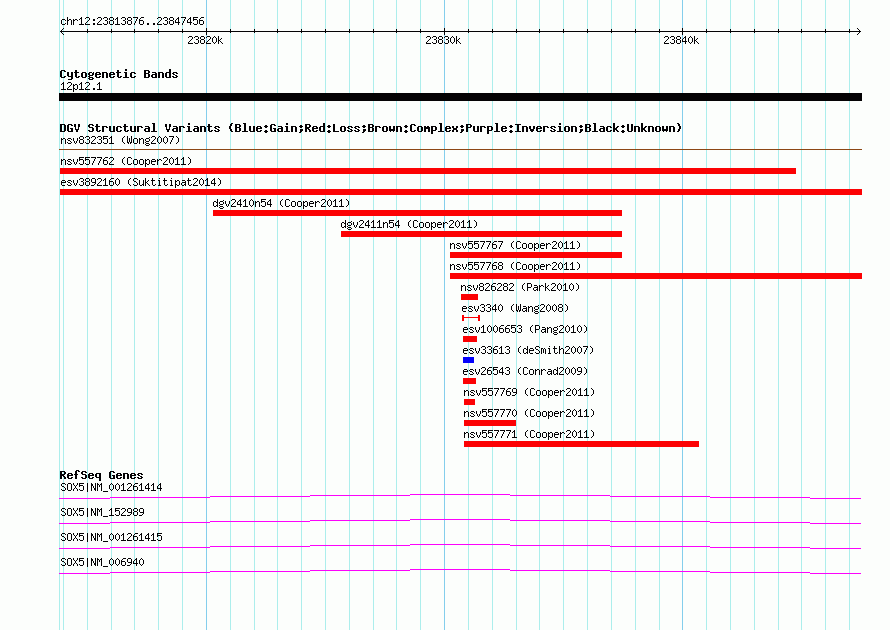Click the red bar under nsv557770
The height and width of the screenshot is (630, 890).
coord(490,423)
